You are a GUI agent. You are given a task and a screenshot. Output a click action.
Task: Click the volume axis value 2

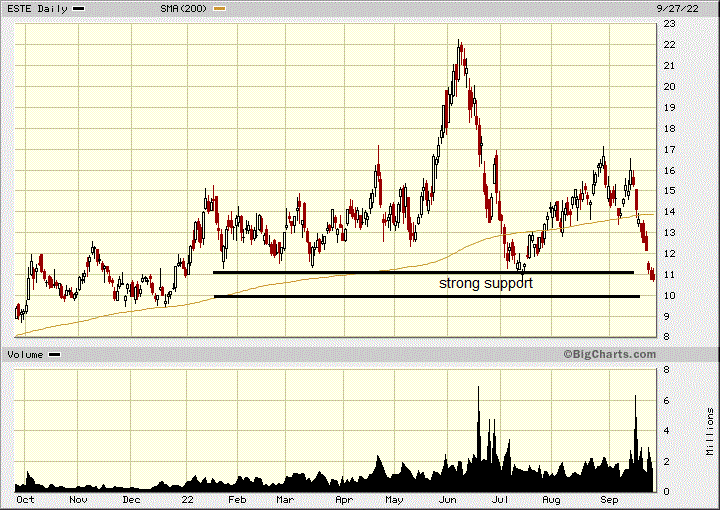[667, 461]
